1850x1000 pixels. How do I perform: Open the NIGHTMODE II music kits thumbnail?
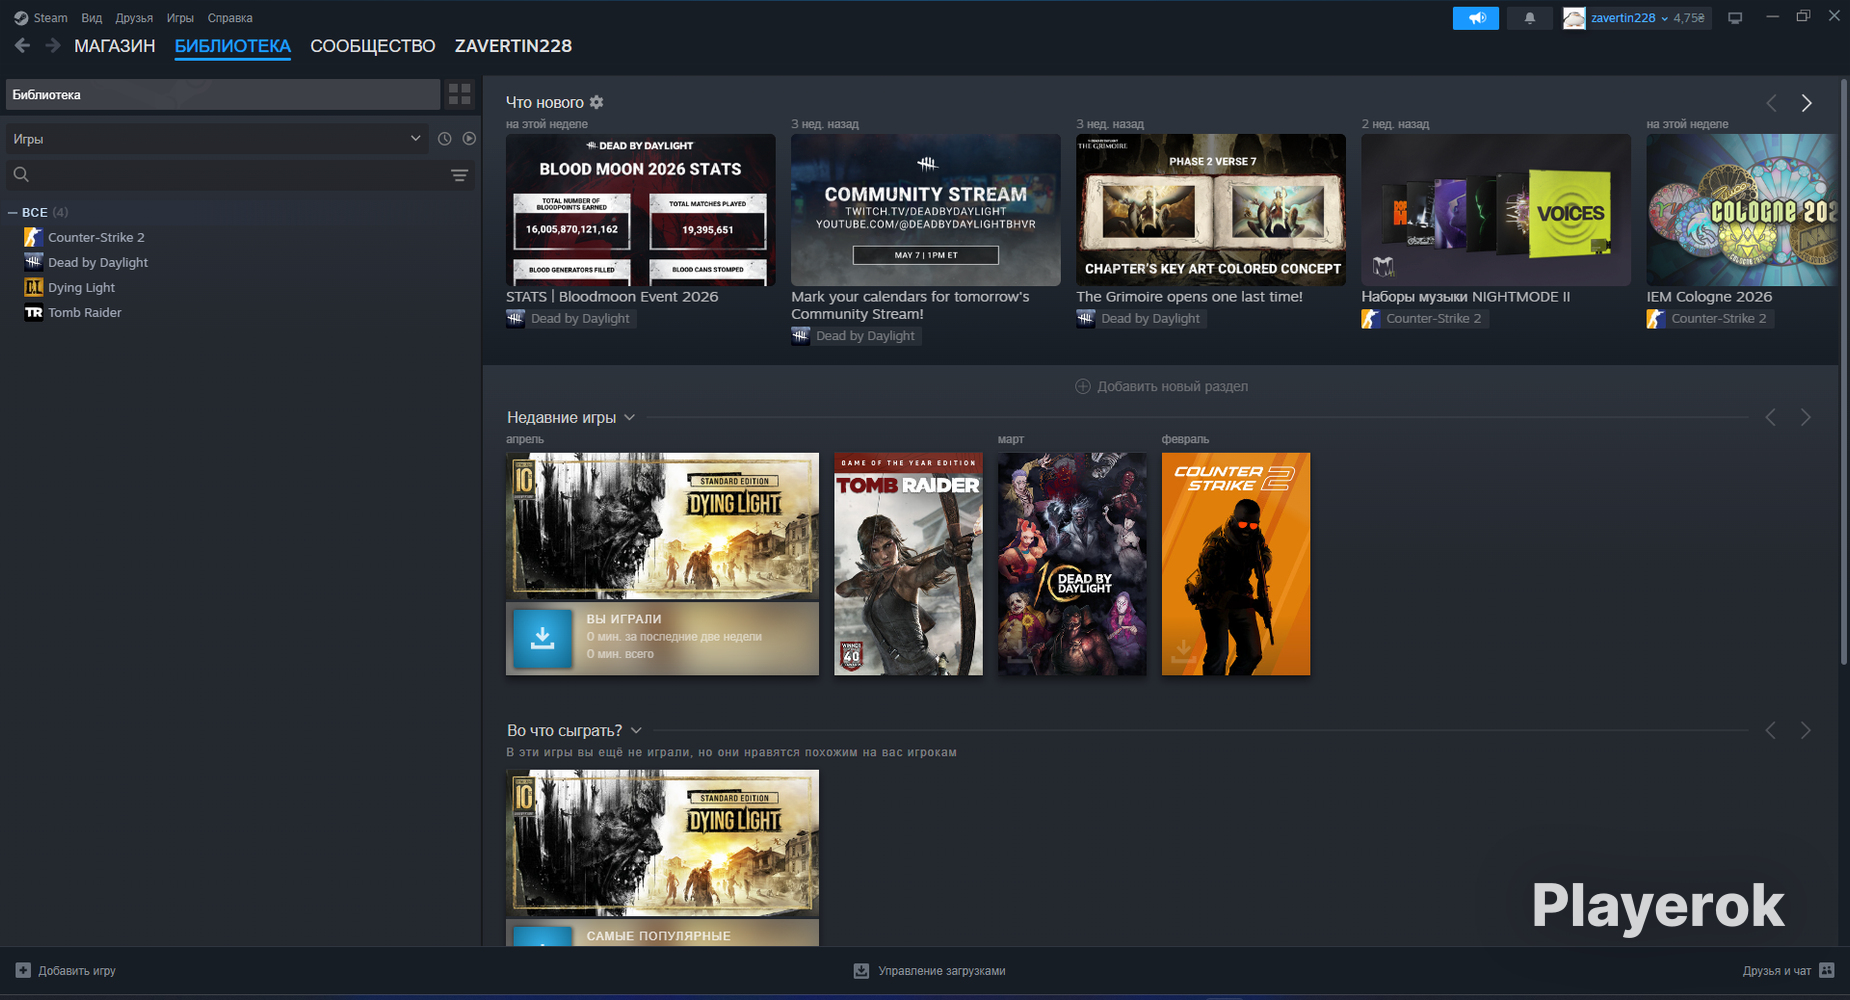pos(1496,210)
